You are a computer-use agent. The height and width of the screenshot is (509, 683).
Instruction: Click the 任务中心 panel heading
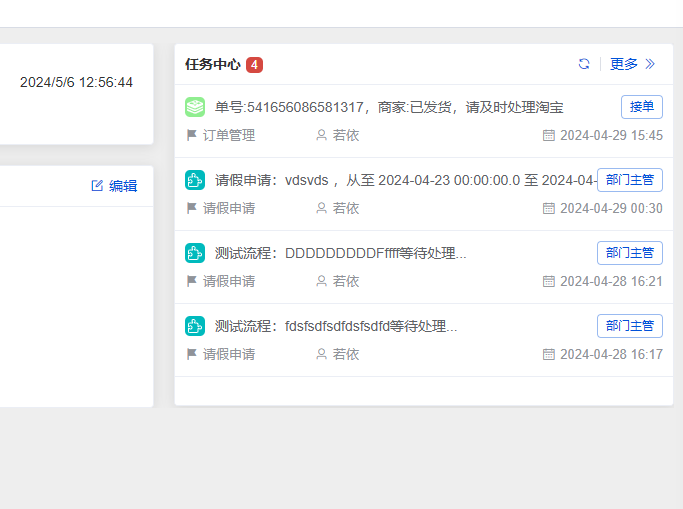213,64
